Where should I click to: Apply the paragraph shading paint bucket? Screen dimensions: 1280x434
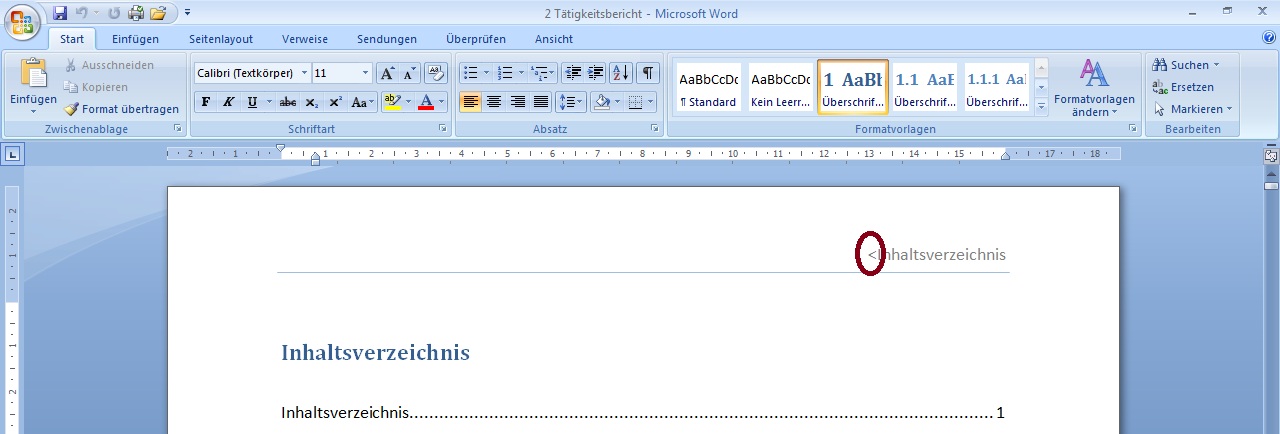[601, 102]
